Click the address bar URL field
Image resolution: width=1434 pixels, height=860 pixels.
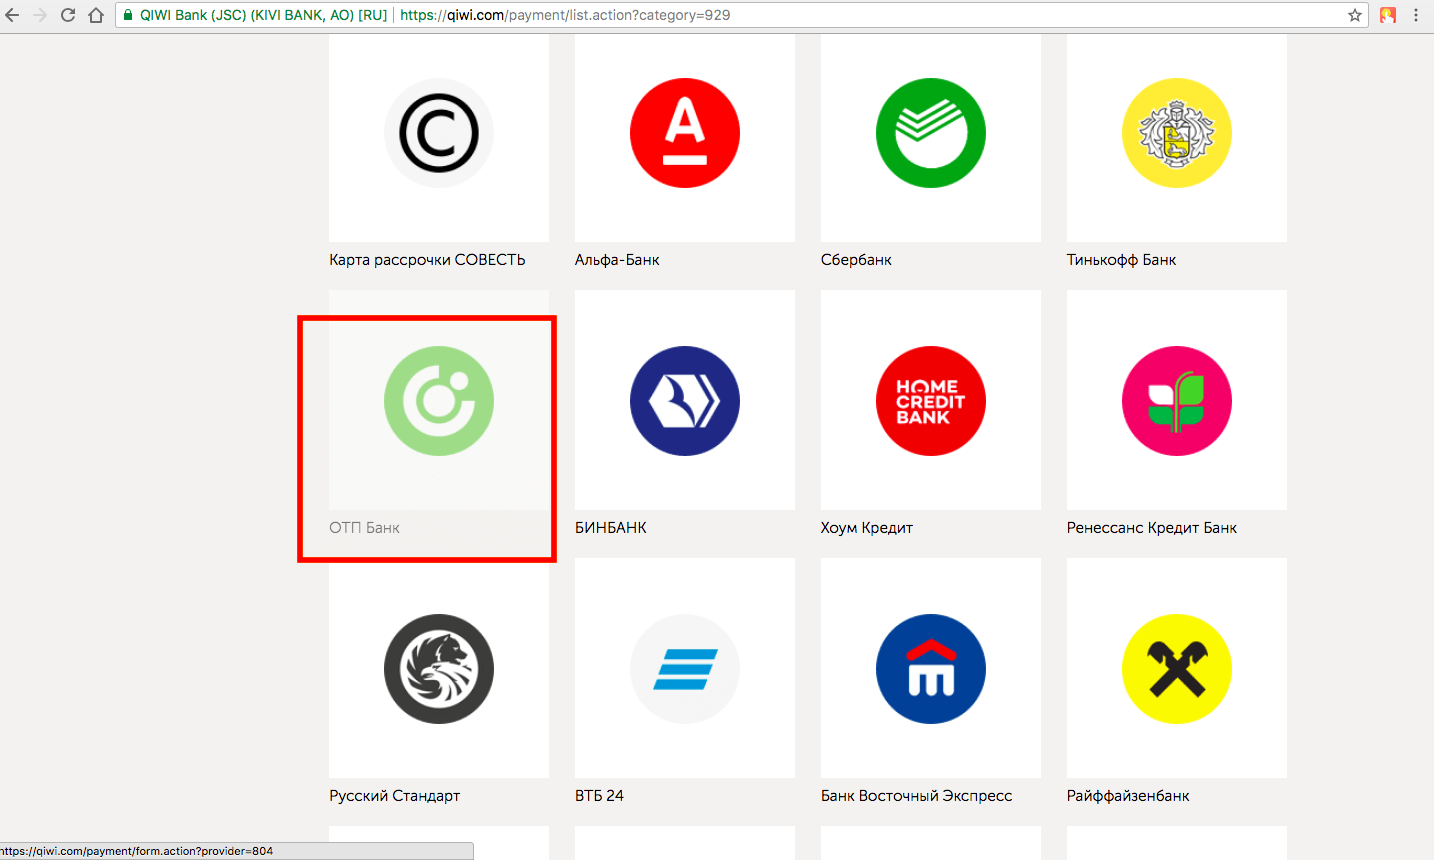(x=800, y=15)
